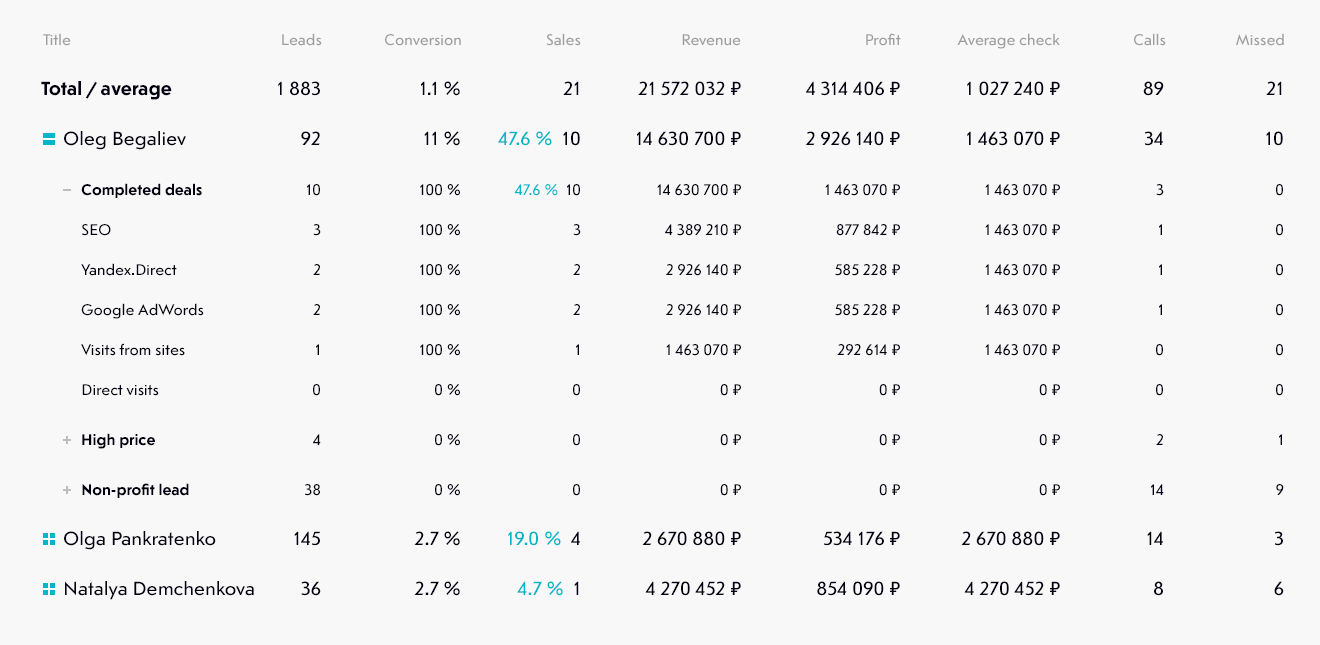Collapse Completed deals minus toggle
The width and height of the screenshot is (1320, 645).
pos(67,190)
